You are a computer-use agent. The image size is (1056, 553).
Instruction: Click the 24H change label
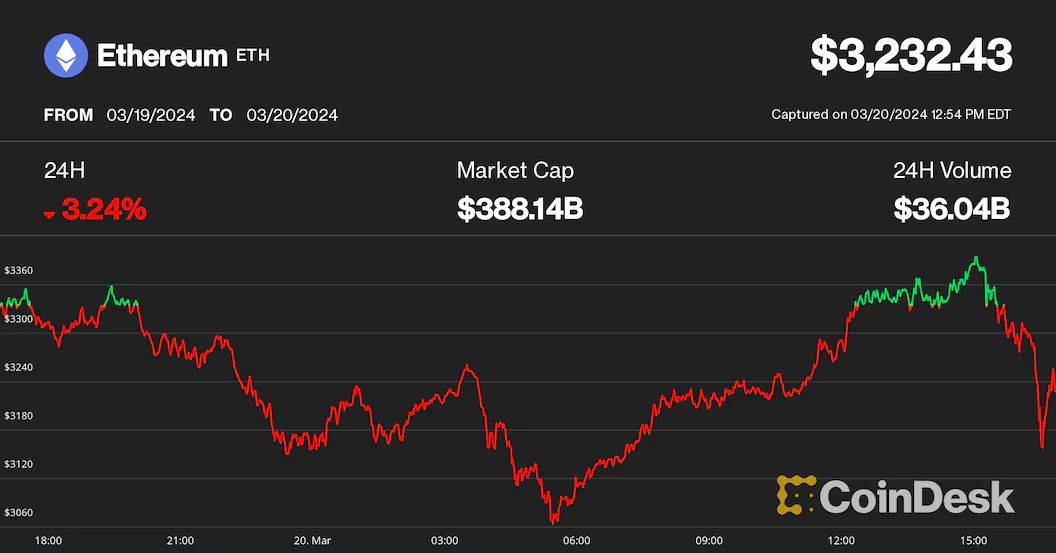click(58, 171)
